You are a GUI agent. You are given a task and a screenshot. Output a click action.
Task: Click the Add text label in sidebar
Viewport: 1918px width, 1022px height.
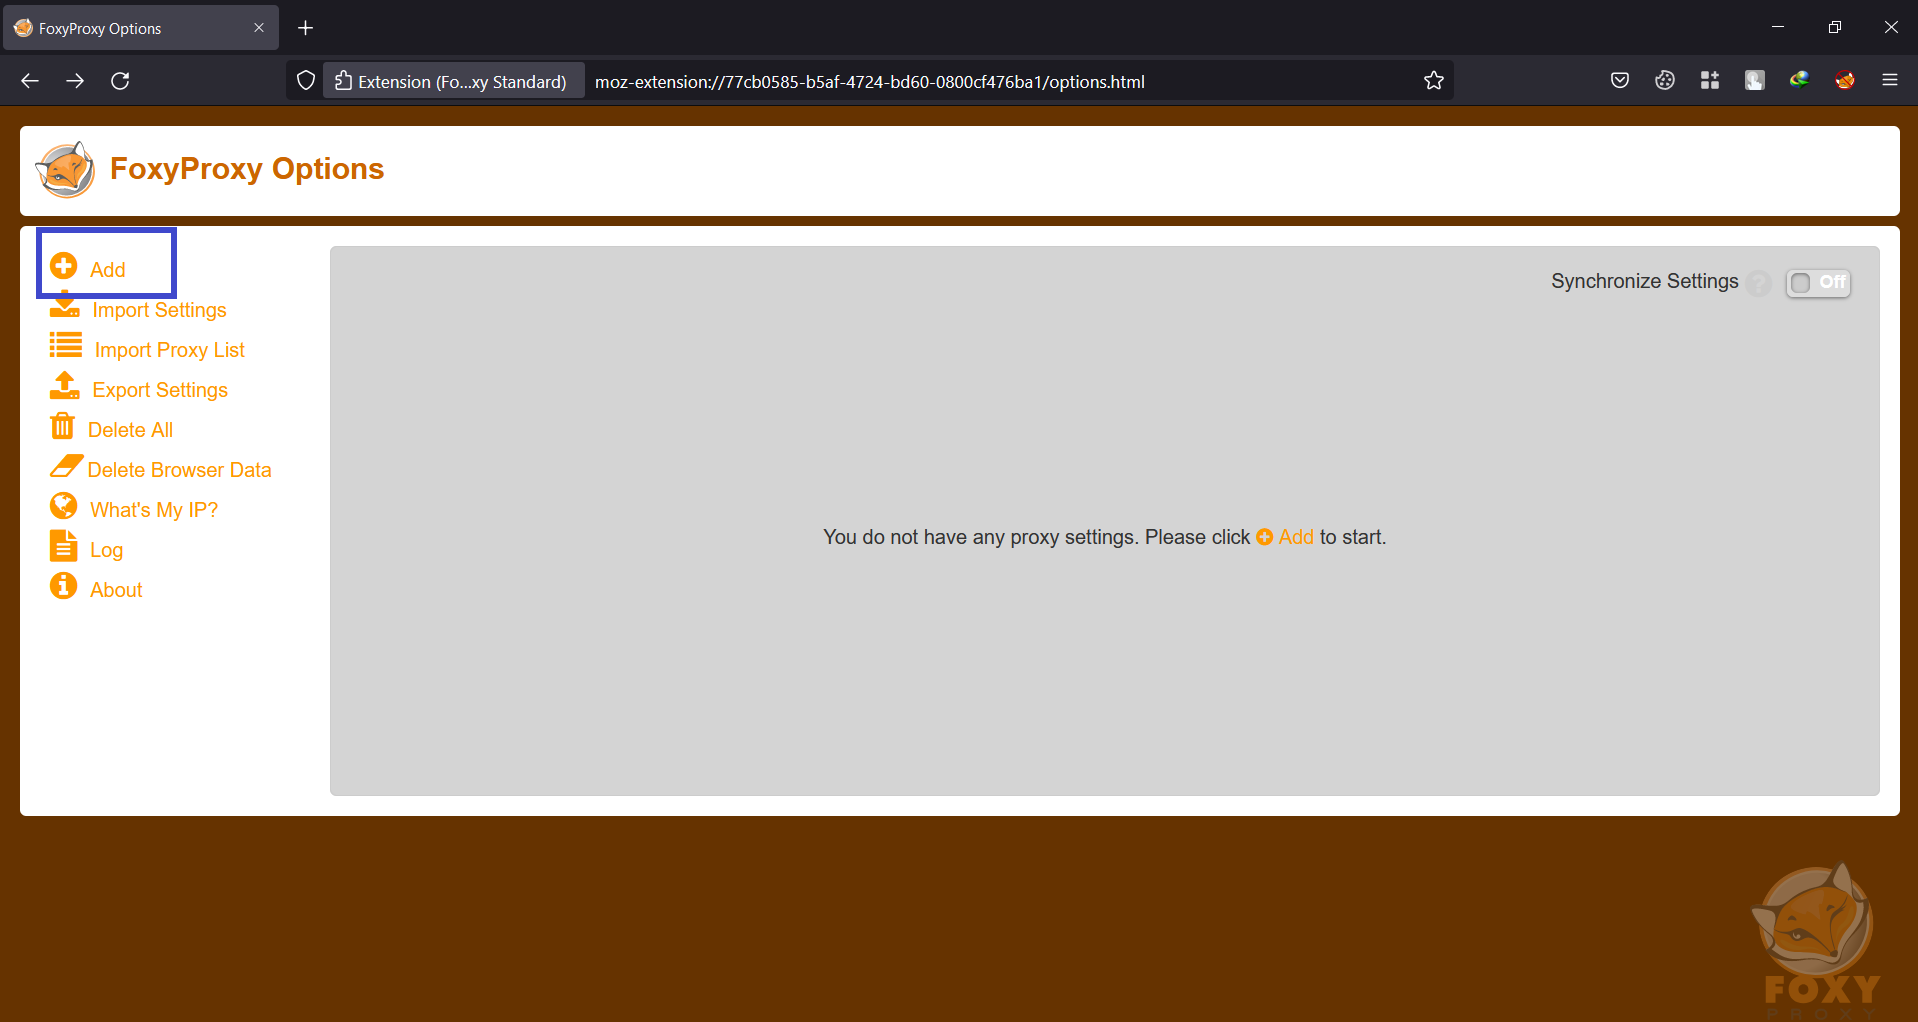[108, 270]
